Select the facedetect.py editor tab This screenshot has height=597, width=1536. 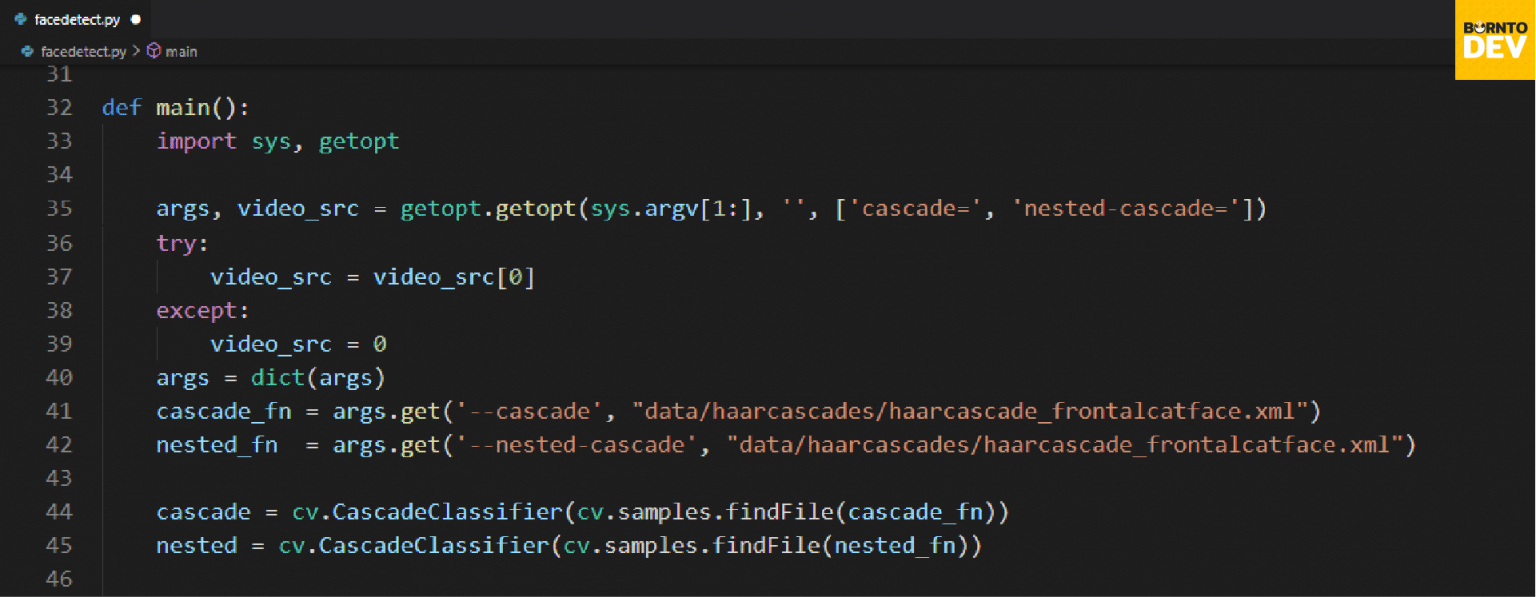(76, 19)
